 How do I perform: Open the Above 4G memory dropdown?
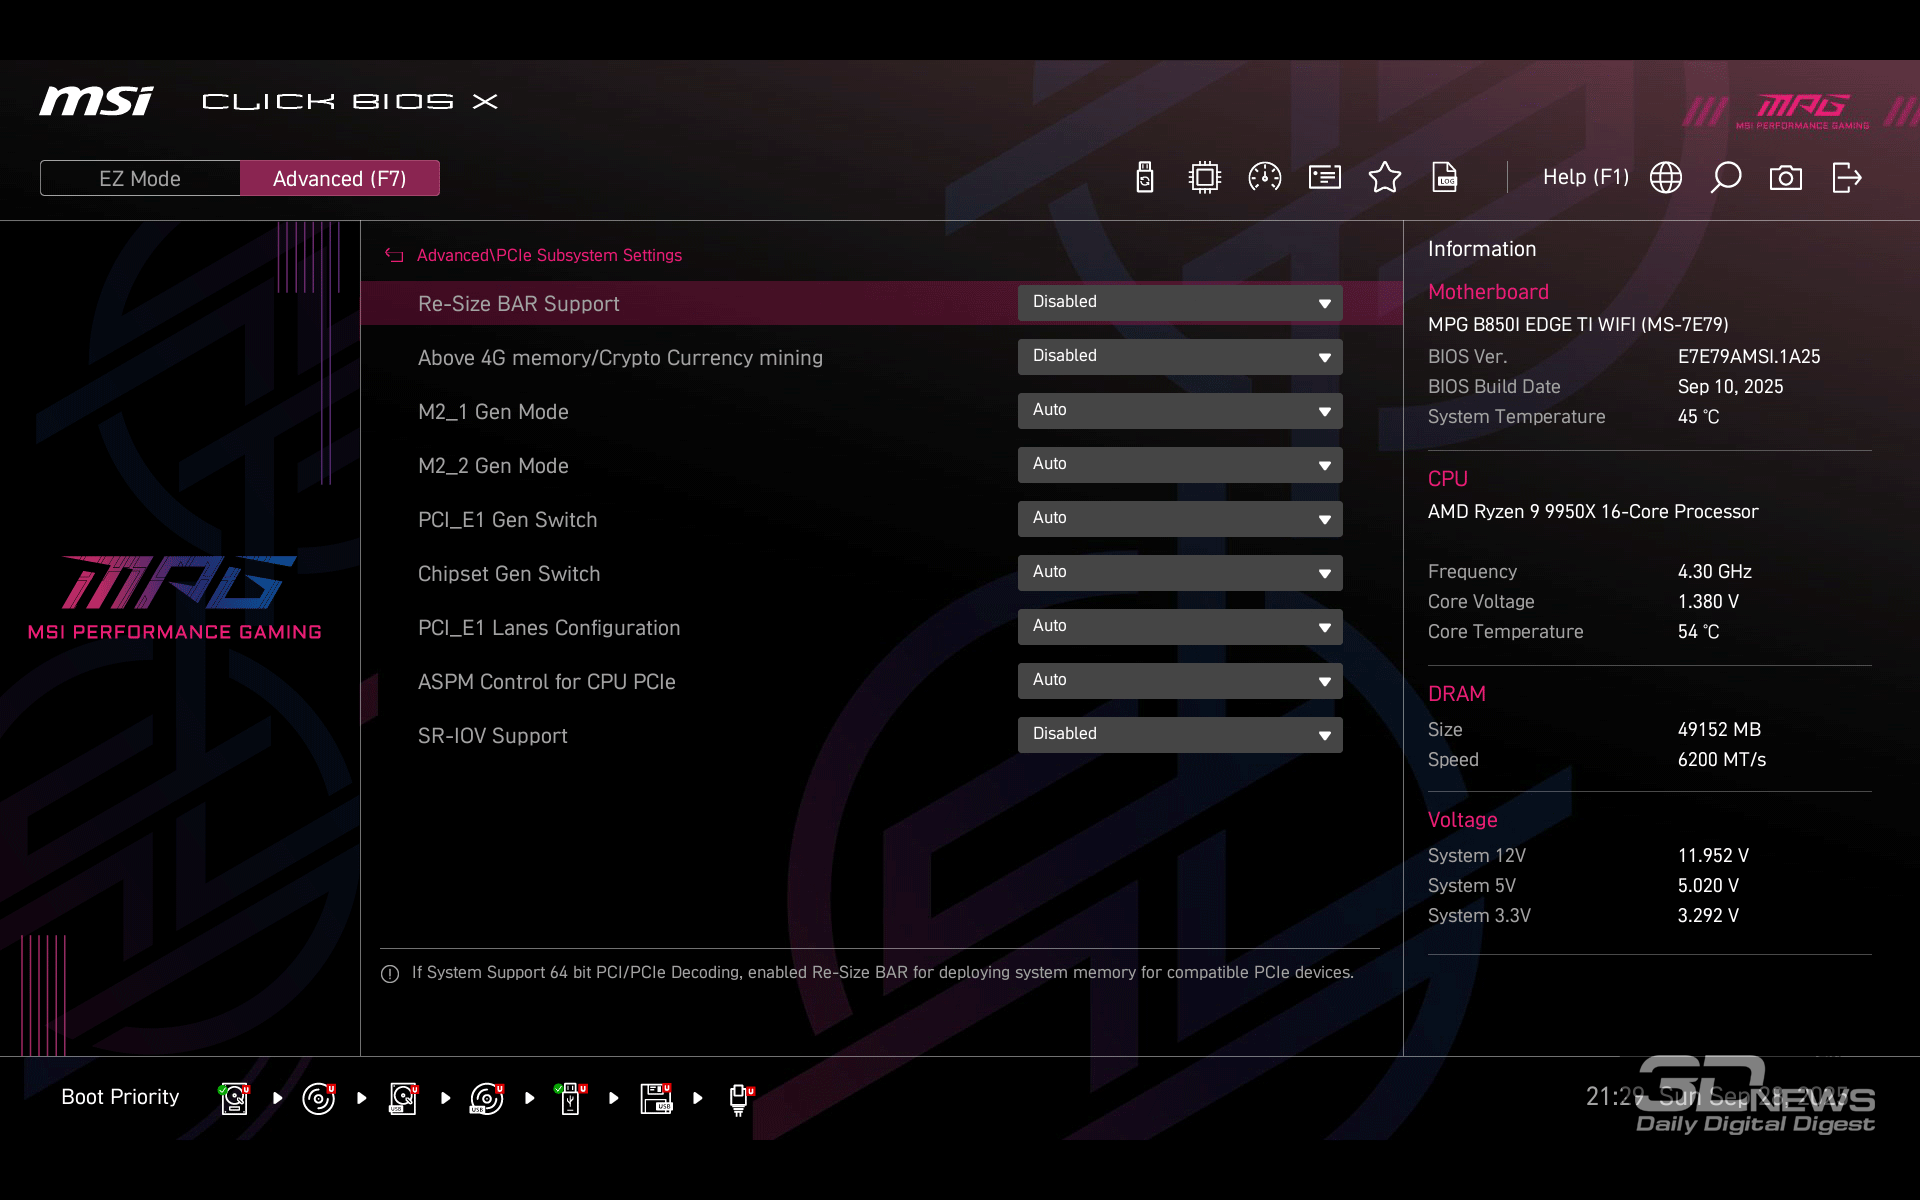pyautogui.click(x=1180, y=357)
